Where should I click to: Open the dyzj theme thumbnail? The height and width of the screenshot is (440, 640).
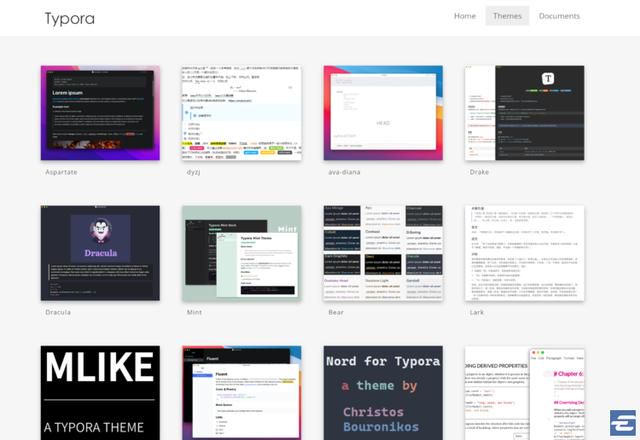click(242, 113)
